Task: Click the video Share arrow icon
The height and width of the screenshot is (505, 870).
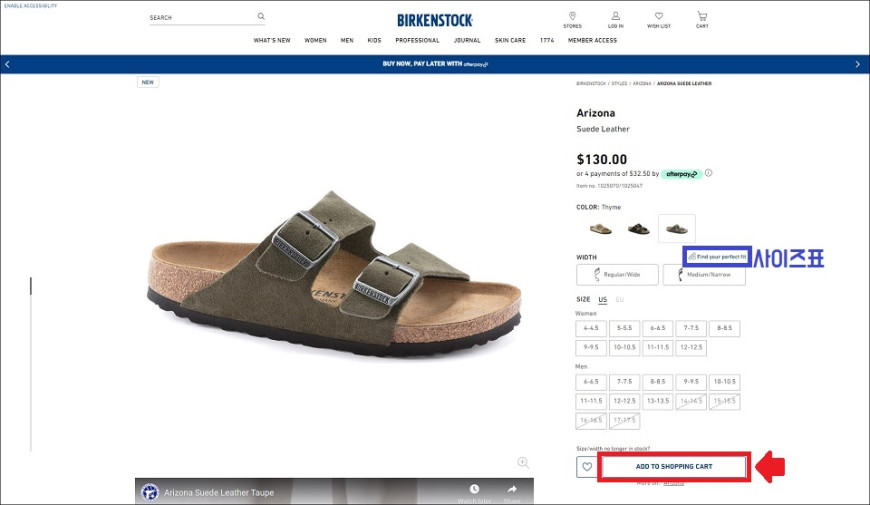Action: click(x=512, y=489)
